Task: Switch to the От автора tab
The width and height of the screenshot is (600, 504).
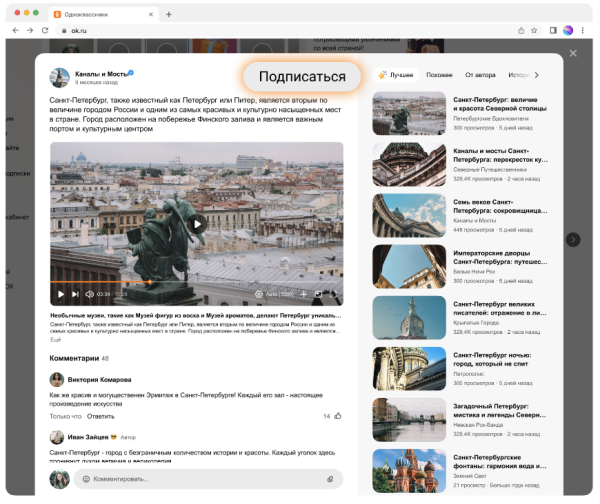Action: coord(480,75)
